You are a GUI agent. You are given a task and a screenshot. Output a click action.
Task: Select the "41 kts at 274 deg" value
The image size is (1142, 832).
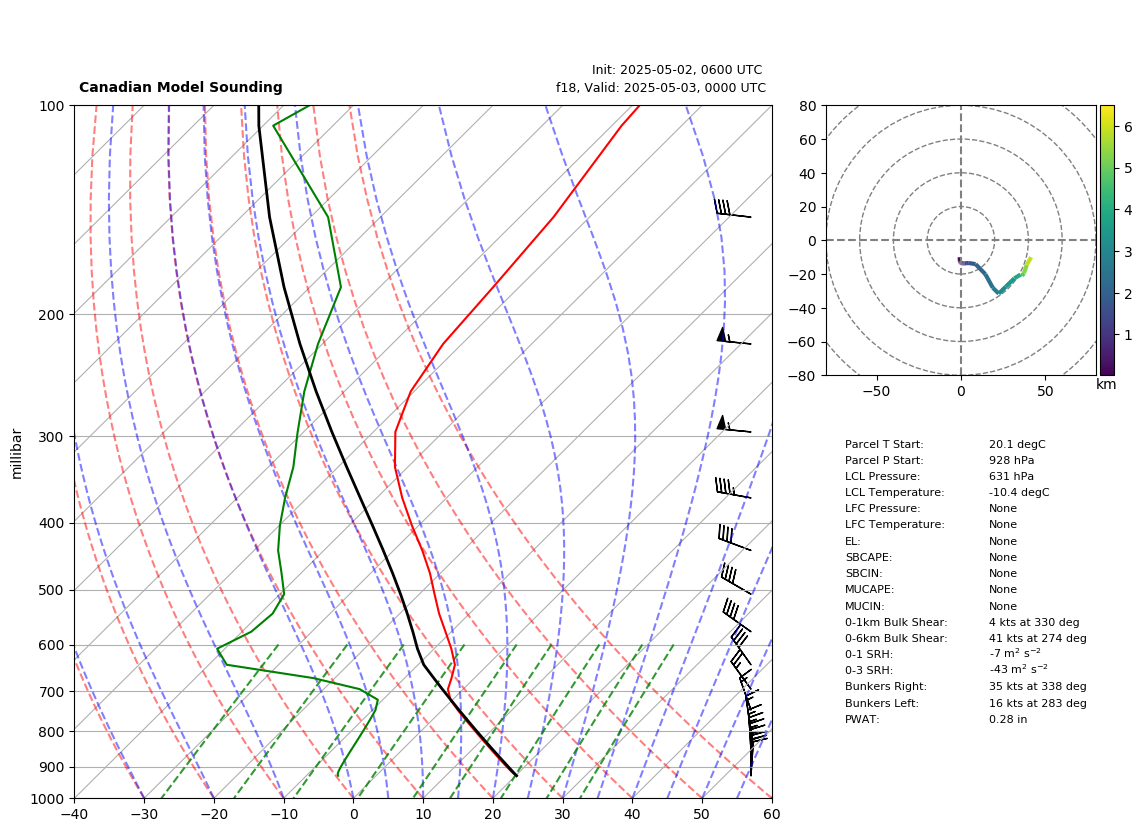pos(1038,638)
